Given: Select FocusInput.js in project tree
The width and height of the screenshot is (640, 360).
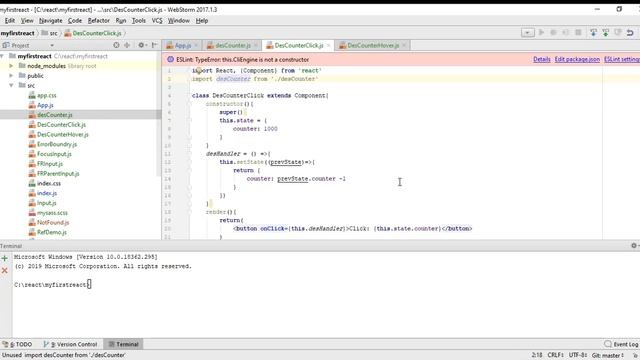Looking at the screenshot, I should 54,154.
